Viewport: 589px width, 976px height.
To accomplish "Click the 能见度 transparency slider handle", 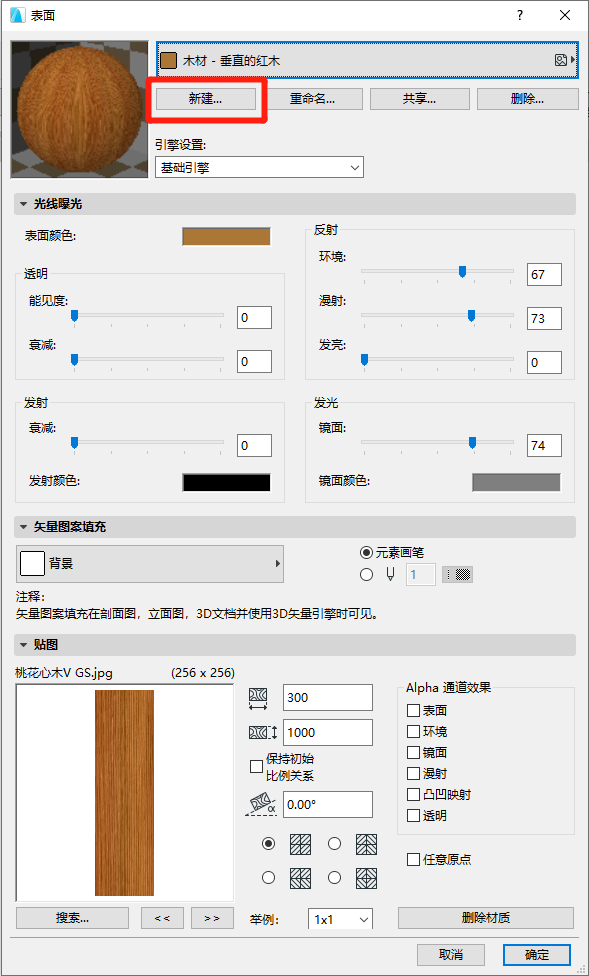I will [75, 316].
